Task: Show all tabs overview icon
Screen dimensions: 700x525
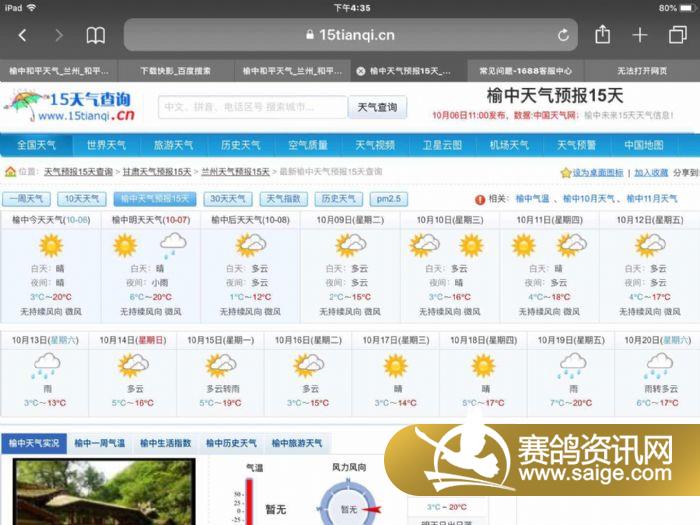Action: point(677,35)
